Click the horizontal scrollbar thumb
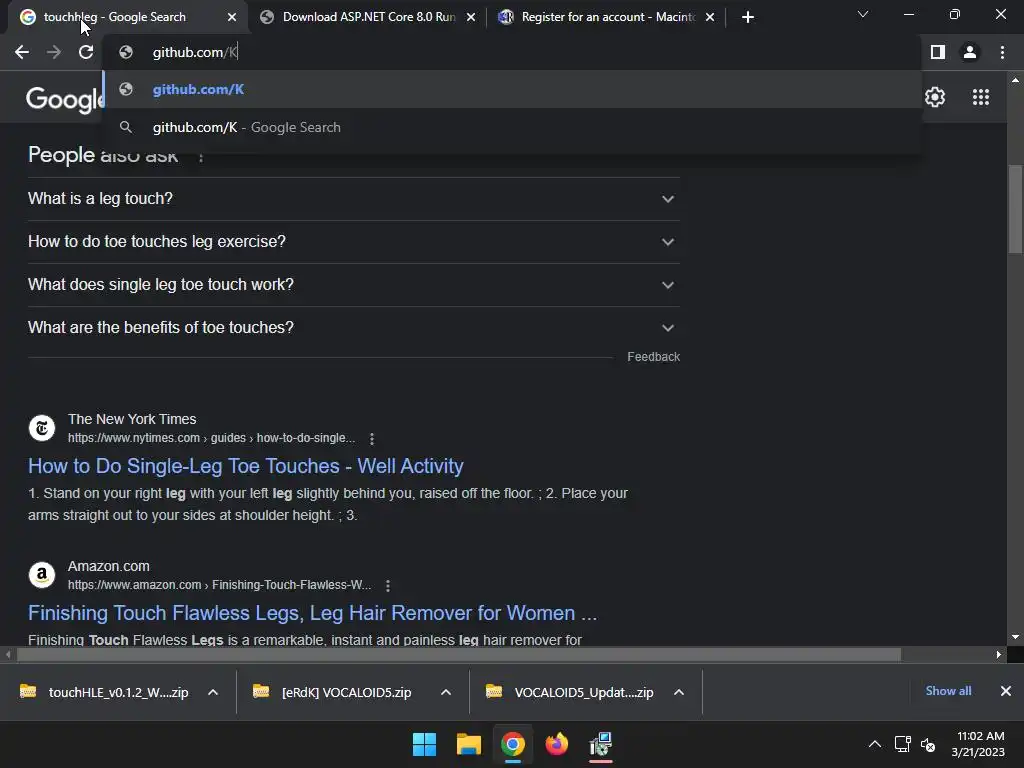This screenshot has width=1024, height=768. coord(458,654)
